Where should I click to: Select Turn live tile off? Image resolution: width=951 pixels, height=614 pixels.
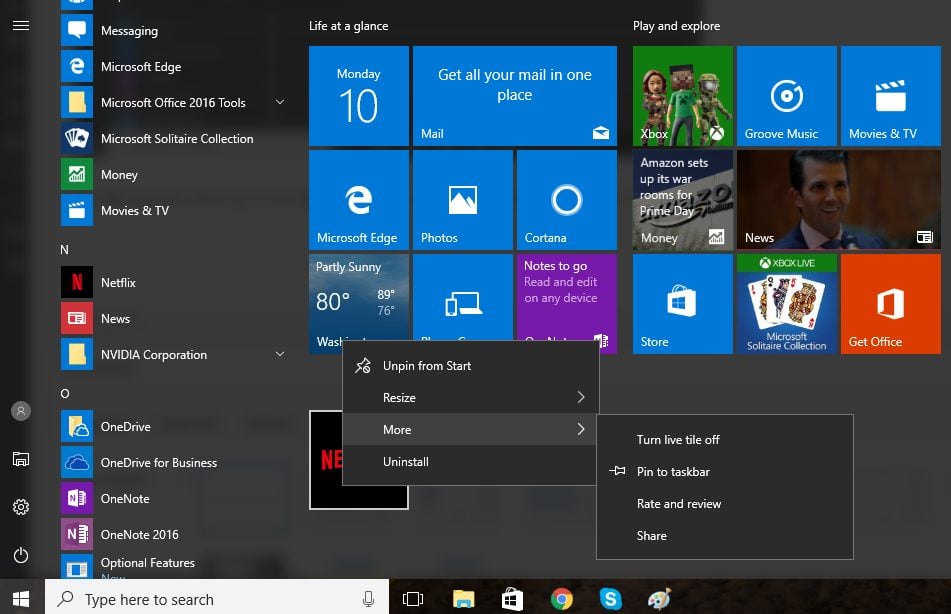tap(725, 440)
